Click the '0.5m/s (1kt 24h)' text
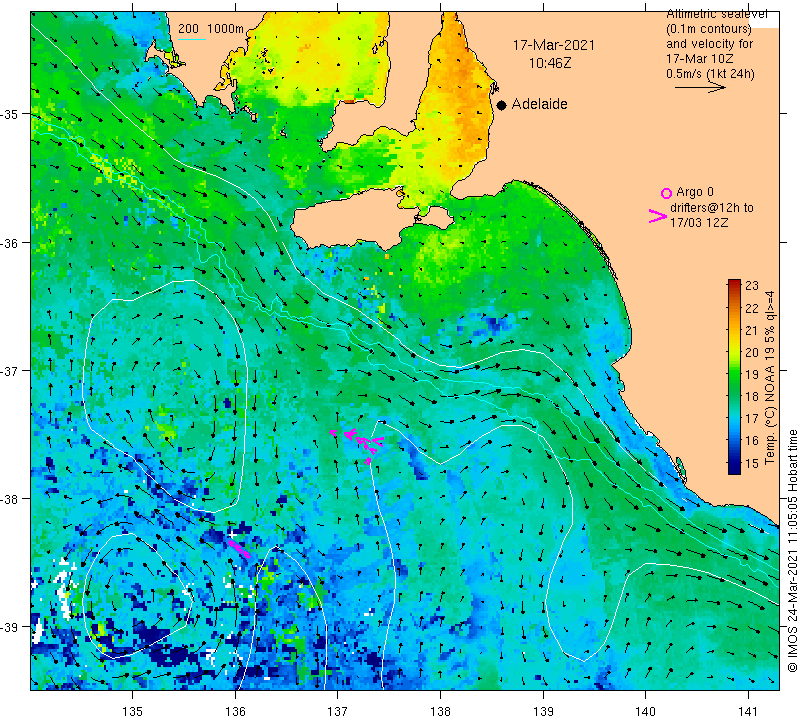This screenshot has height=720, width=800. pyautogui.click(x=710, y=74)
